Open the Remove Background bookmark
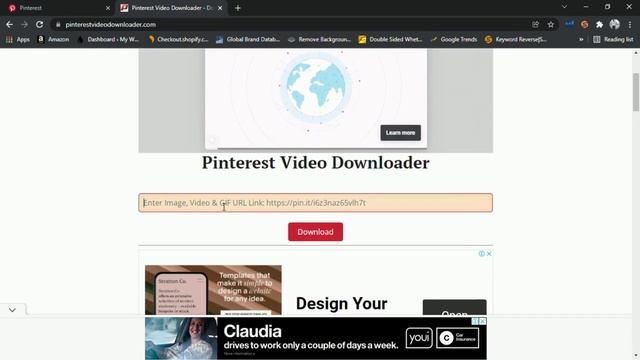This screenshot has width=640, height=360. click(x=319, y=40)
